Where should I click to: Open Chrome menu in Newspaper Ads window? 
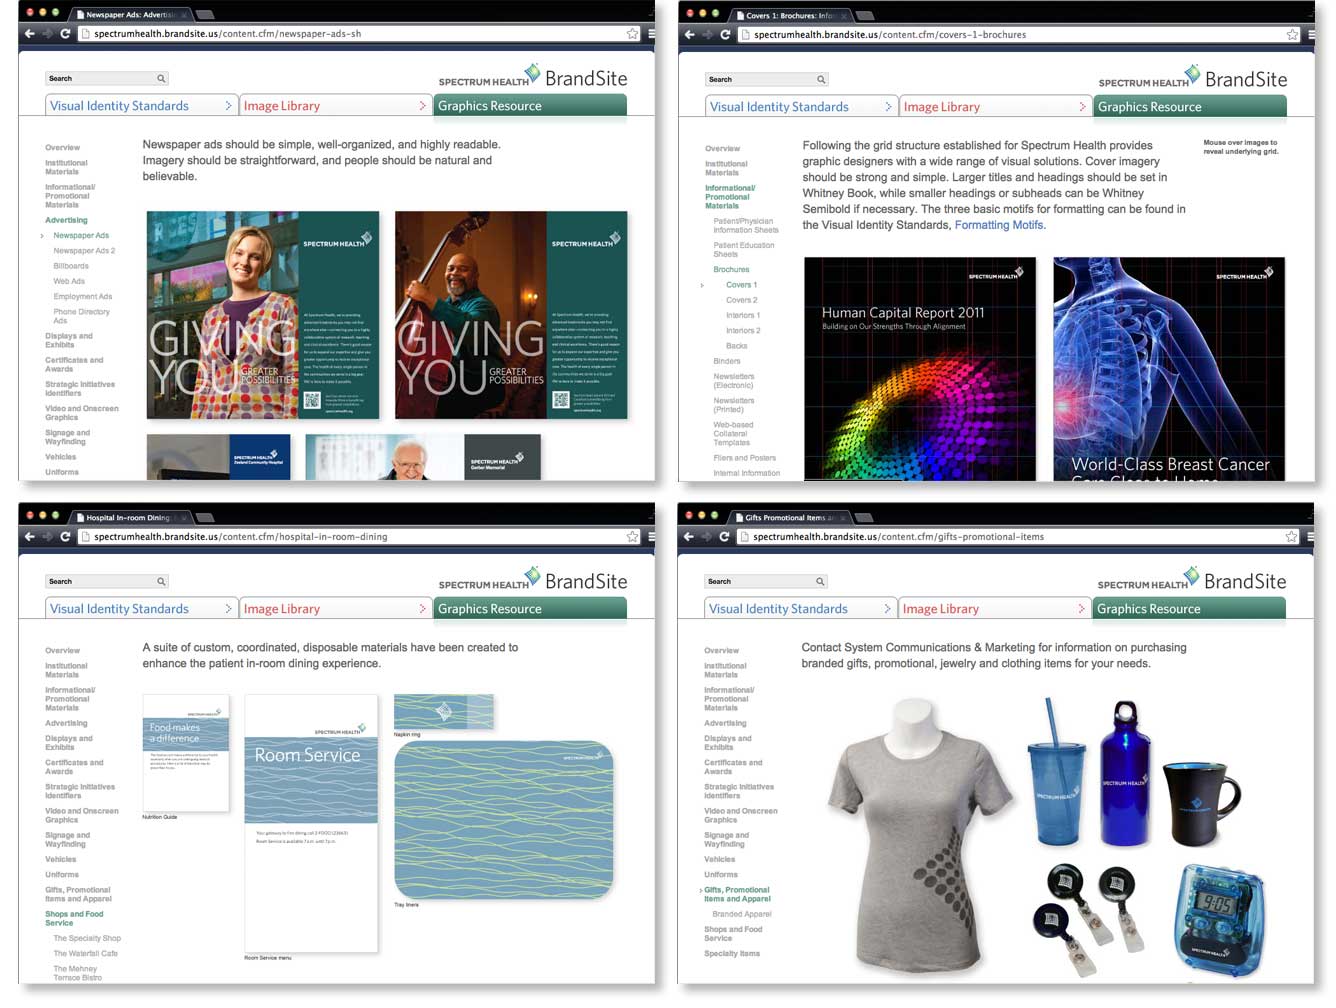[650, 33]
